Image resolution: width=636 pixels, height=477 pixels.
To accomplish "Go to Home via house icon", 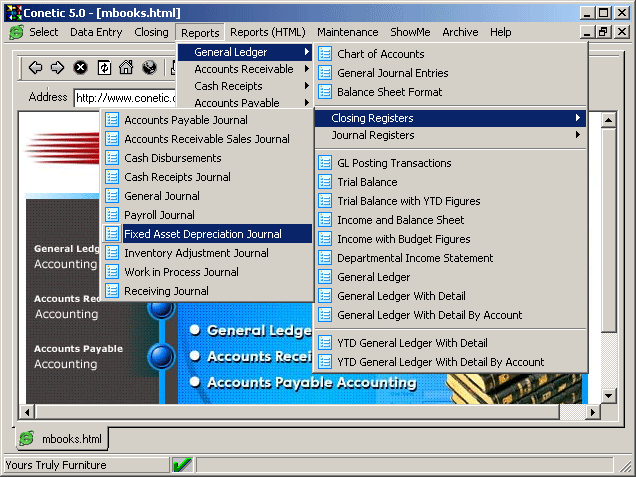I will [126, 68].
